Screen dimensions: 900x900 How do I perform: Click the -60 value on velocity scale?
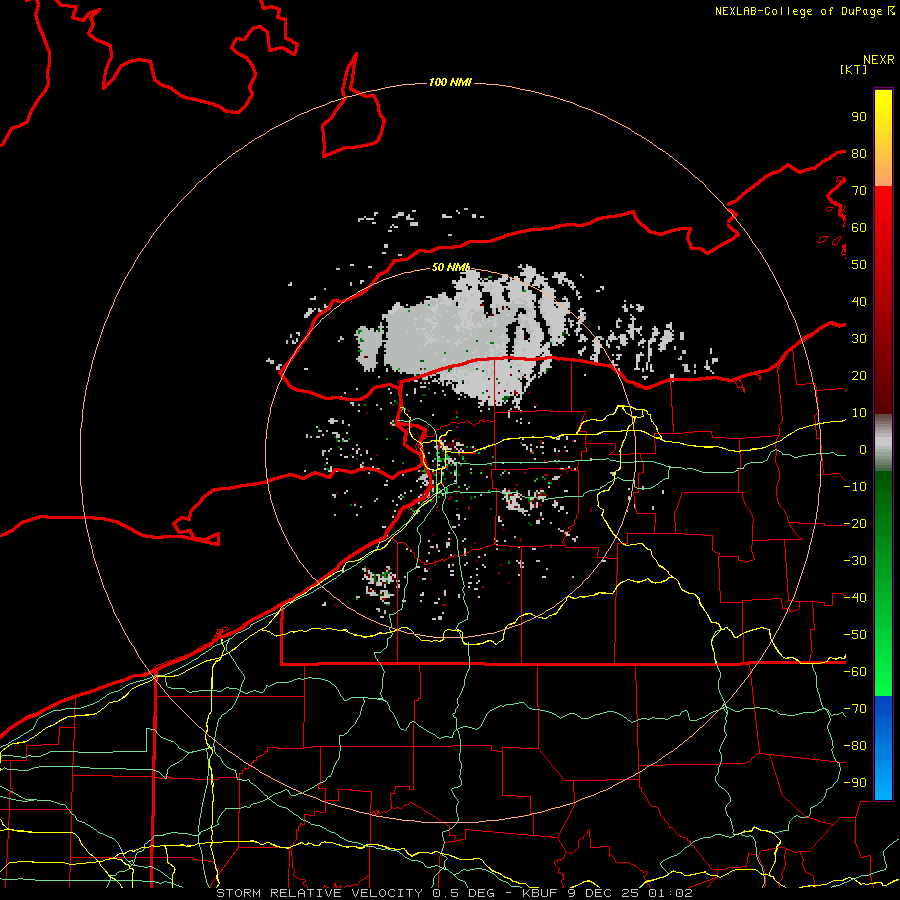coord(855,672)
